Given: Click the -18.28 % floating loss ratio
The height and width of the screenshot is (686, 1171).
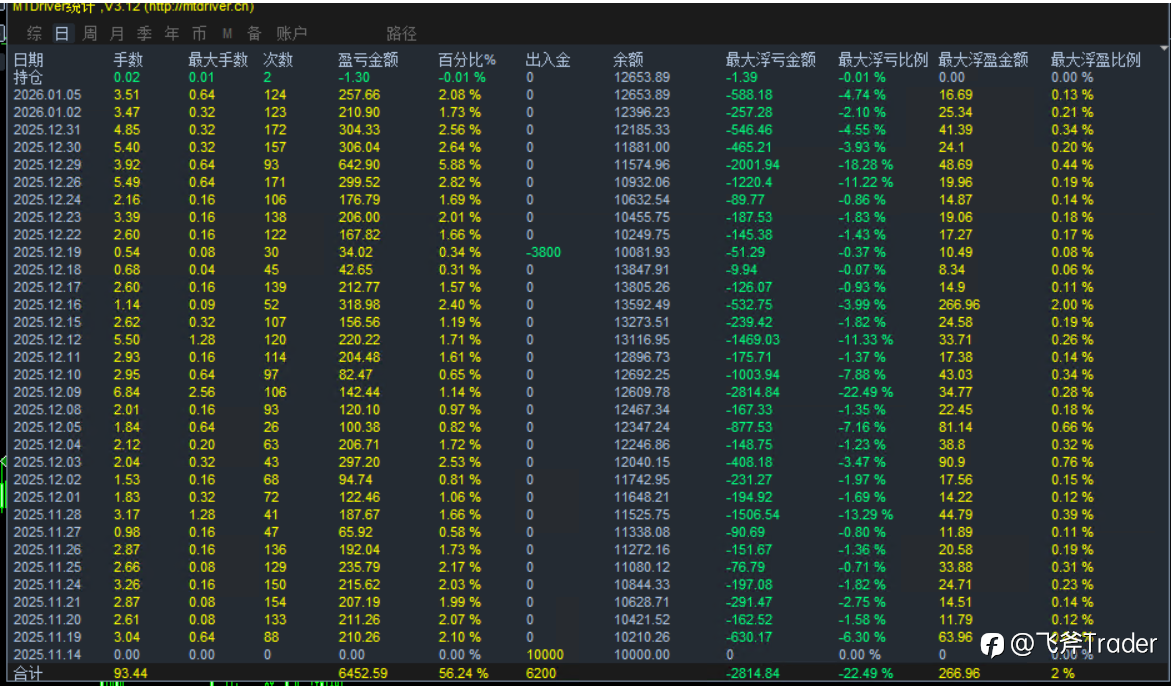Looking at the screenshot, I should pos(866,165).
